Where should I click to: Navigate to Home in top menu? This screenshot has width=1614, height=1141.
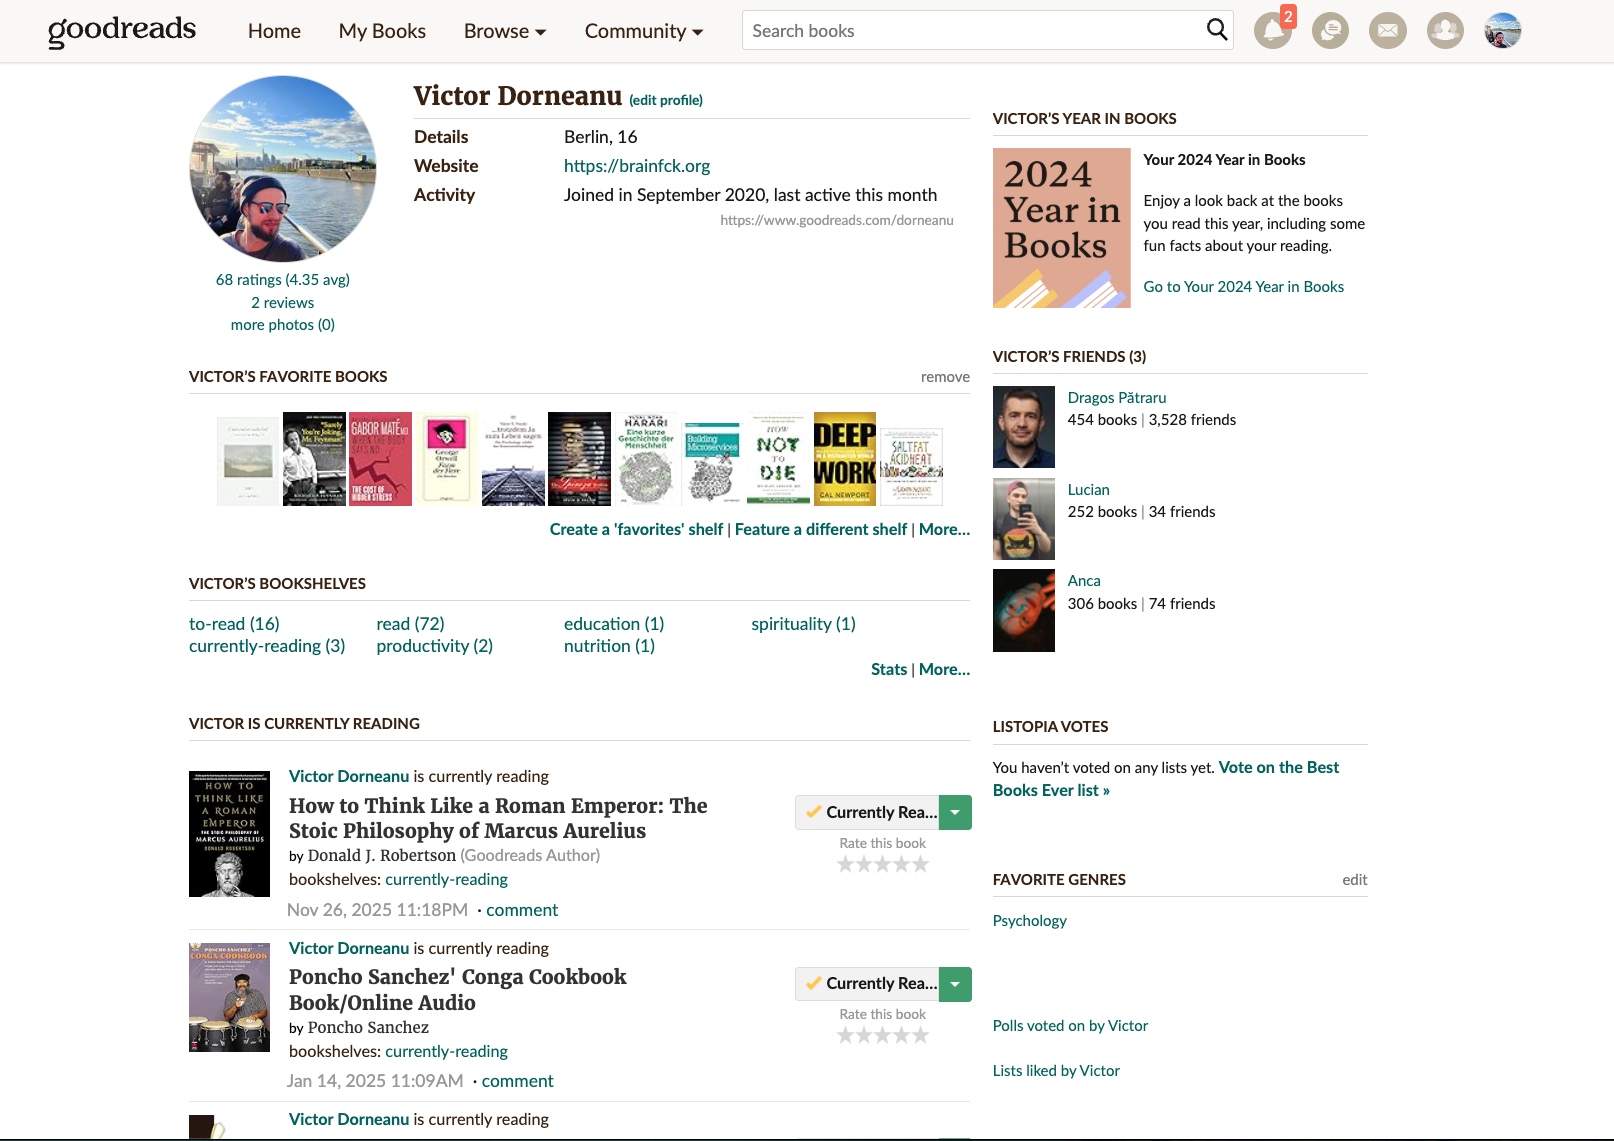click(274, 31)
